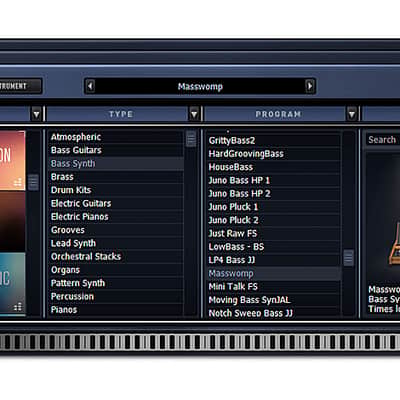Select the Grooves type
This screenshot has width=400, height=400.
pyautogui.click(x=116, y=230)
